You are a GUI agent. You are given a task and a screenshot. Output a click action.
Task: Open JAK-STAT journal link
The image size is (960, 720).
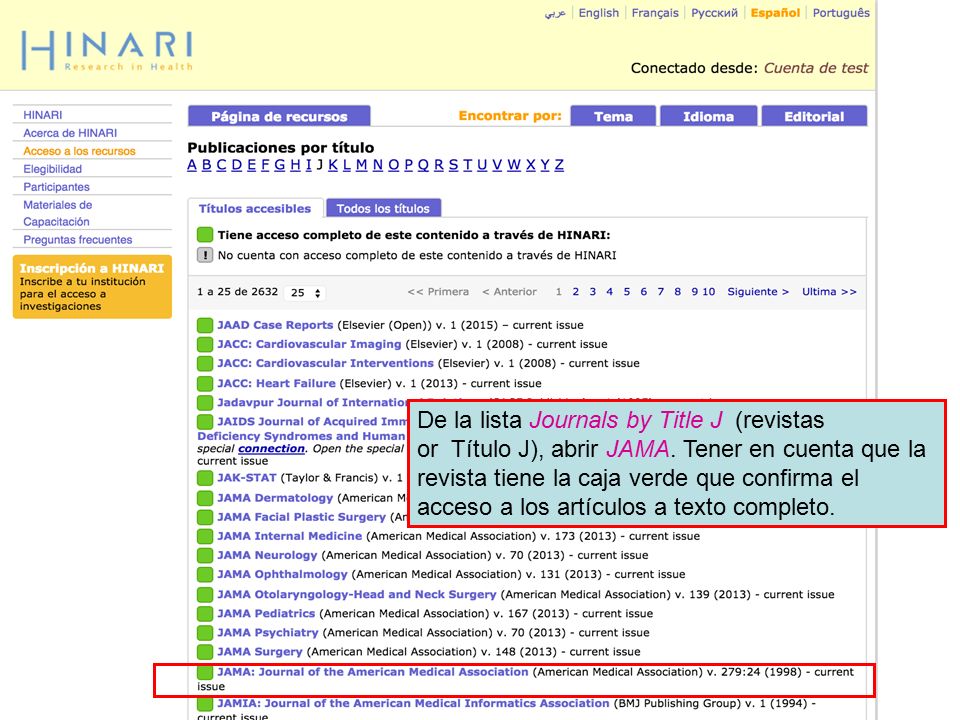tap(247, 478)
